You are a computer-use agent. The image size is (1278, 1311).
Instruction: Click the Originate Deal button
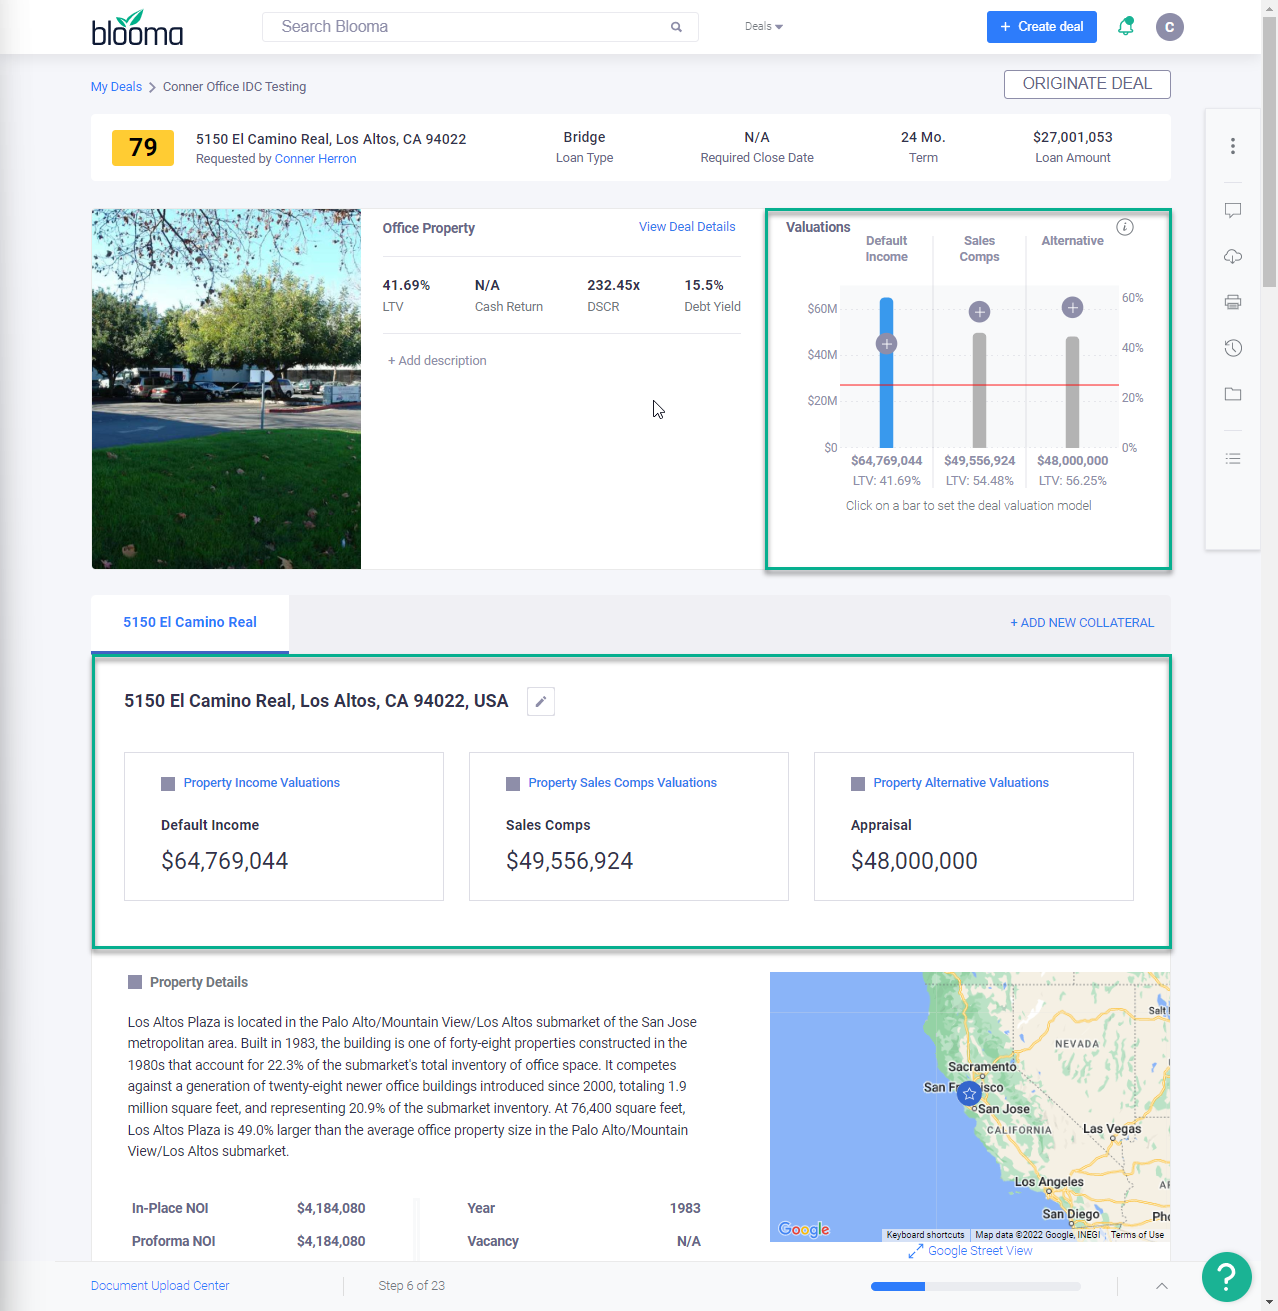coord(1087,84)
